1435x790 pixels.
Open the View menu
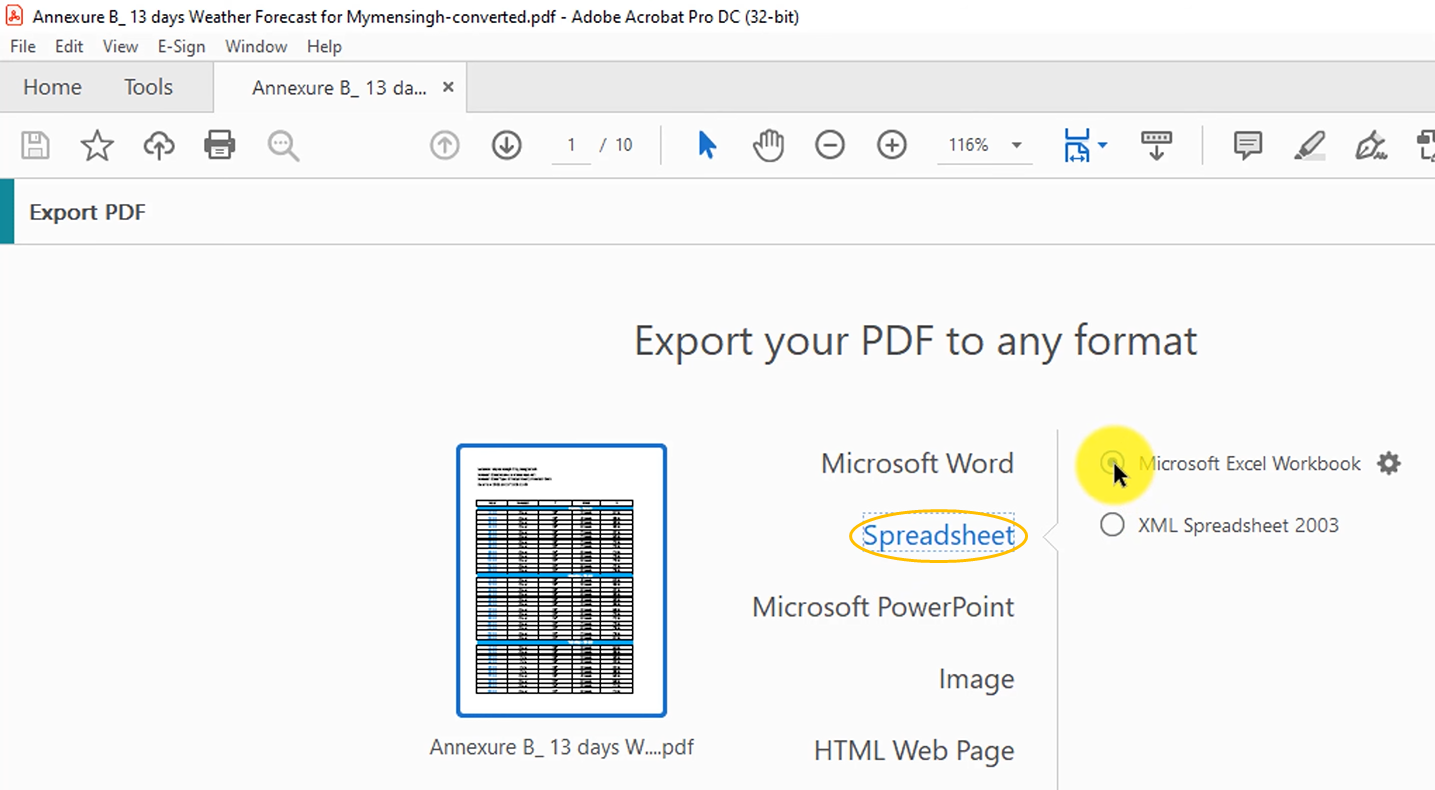(x=120, y=46)
